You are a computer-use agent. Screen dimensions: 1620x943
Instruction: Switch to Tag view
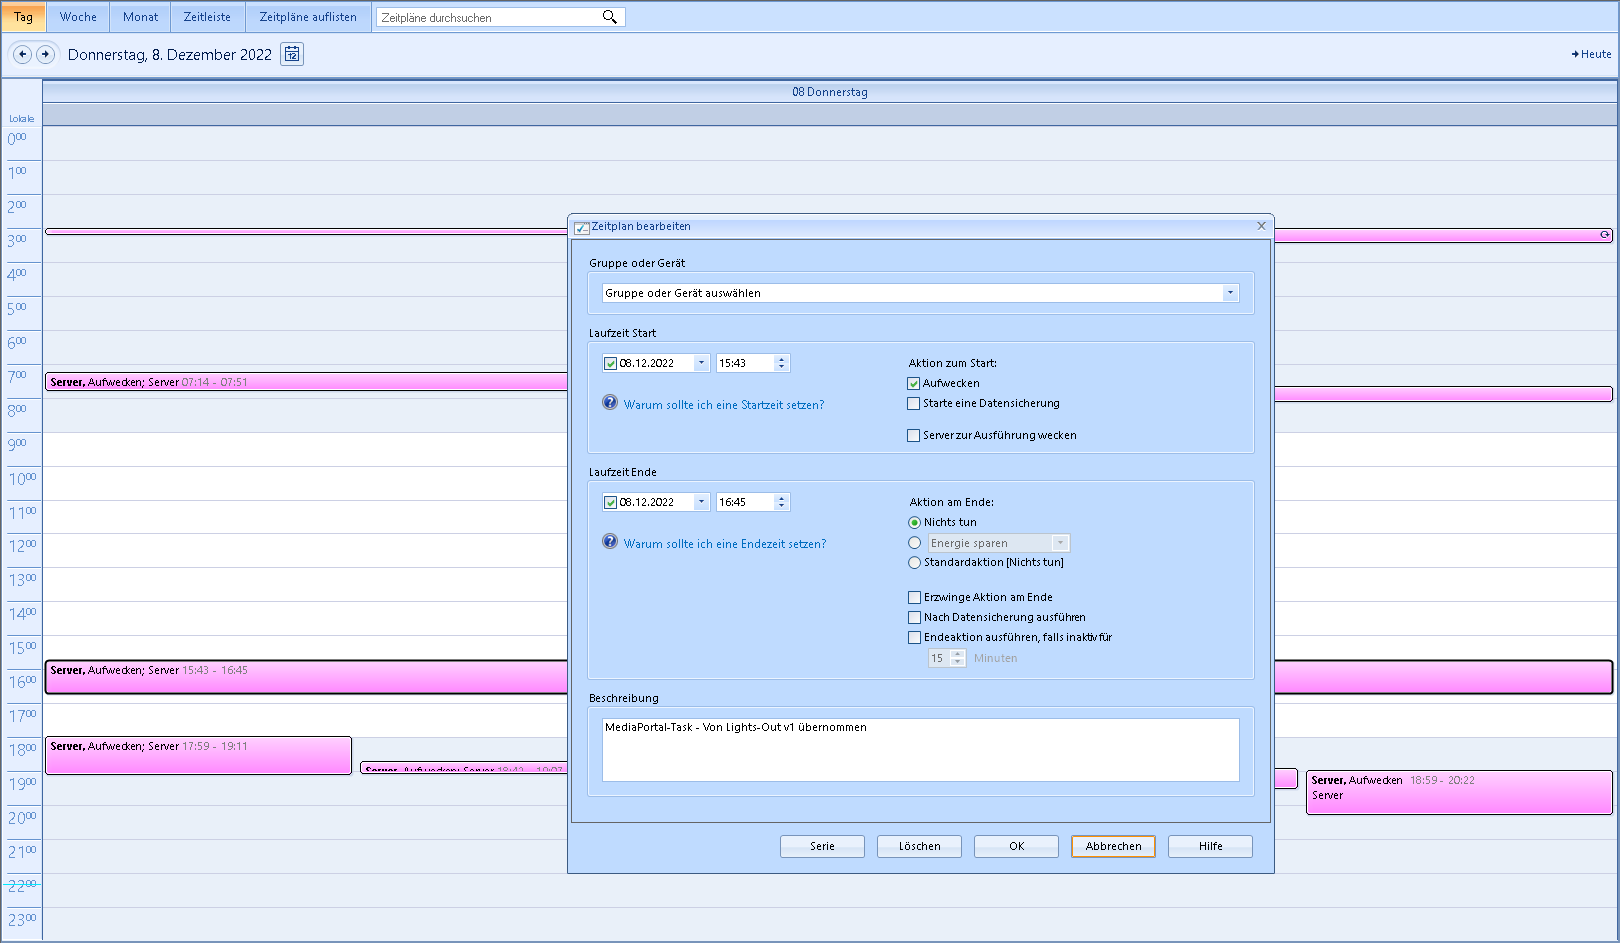(23, 17)
